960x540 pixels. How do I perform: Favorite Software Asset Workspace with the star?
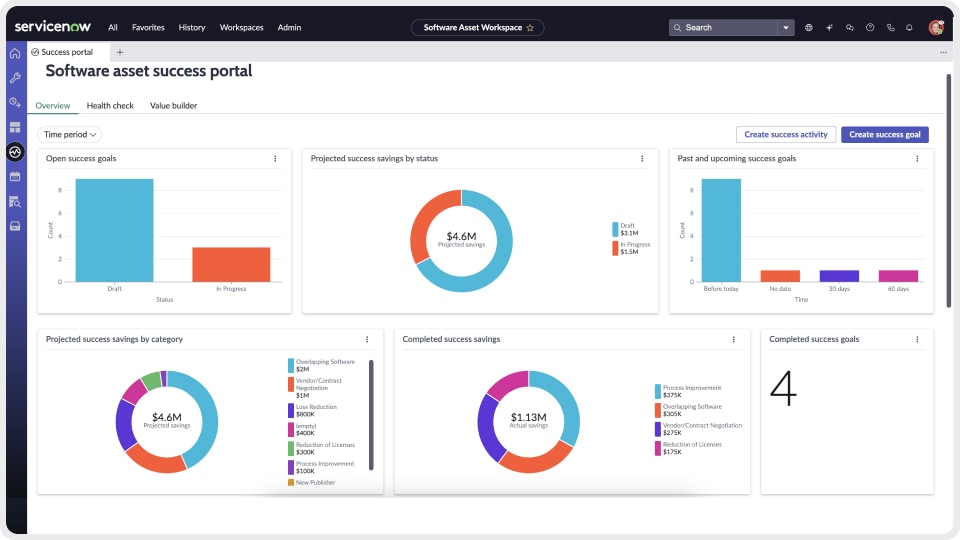click(x=530, y=28)
